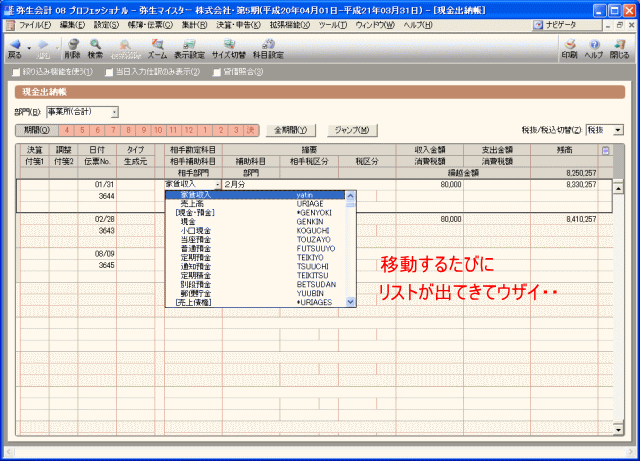The width and height of the screenshot is (640, 461).
Task: Select month 1 in the period bar
Action: pos(205,130)
